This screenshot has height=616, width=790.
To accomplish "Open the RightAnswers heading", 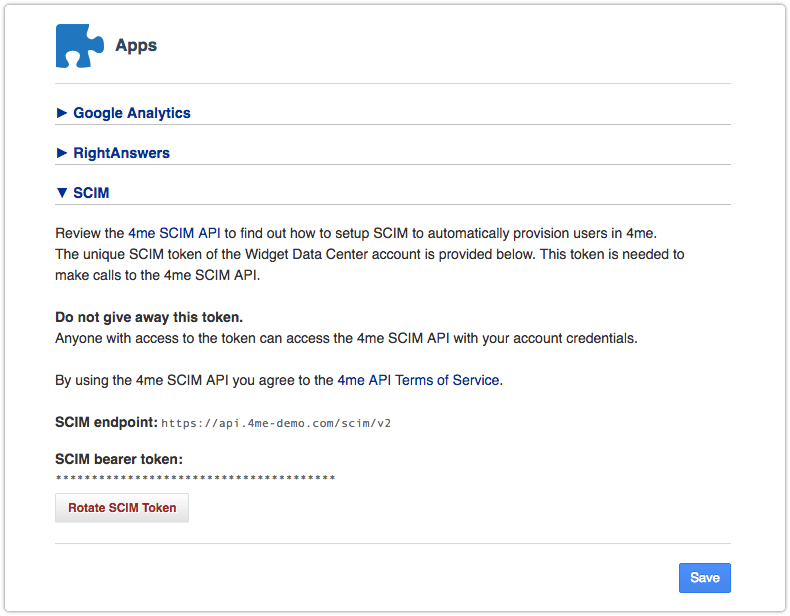I will 121,153.
